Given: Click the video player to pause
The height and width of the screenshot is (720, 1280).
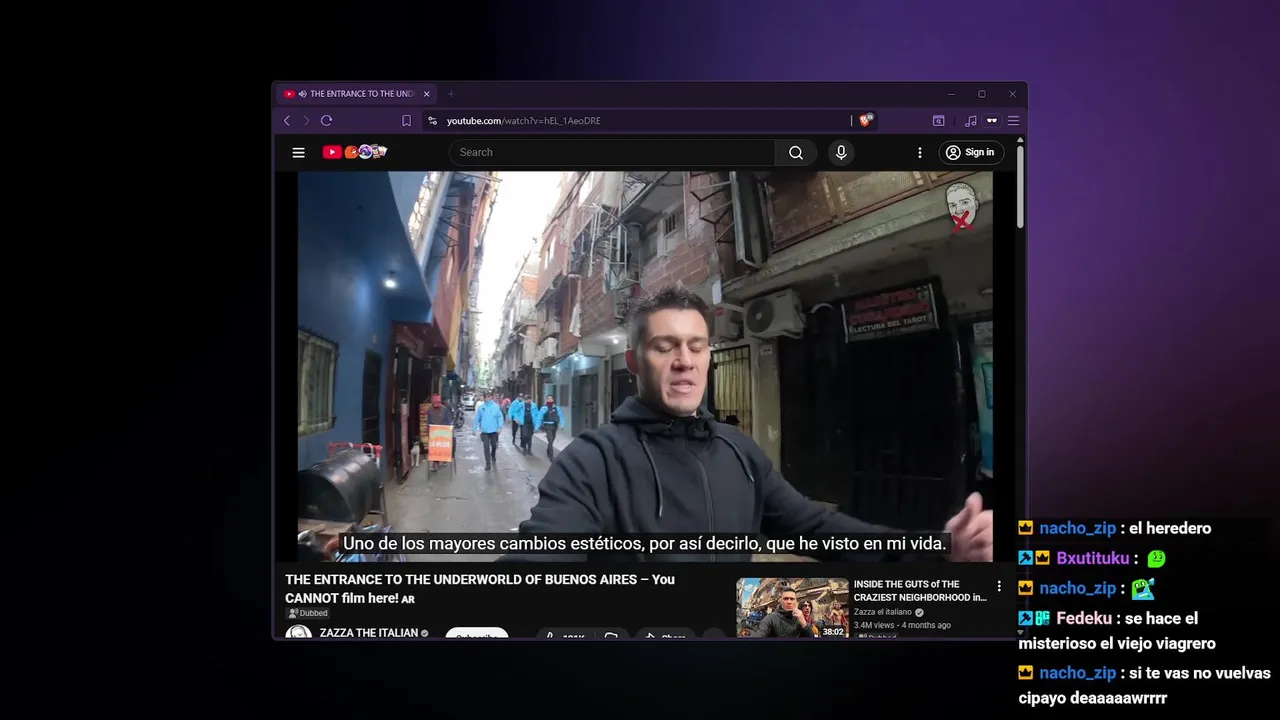Looking at the screenshot, I should pos(645,366).
